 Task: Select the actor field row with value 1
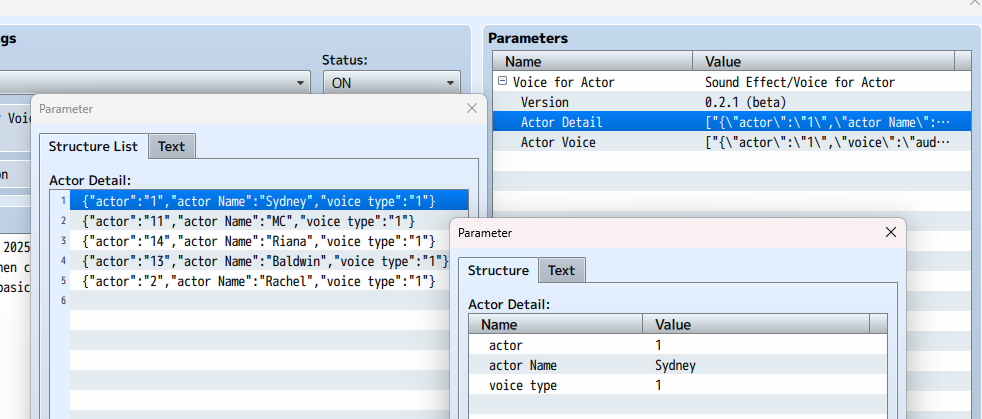[x=678, y=345]
